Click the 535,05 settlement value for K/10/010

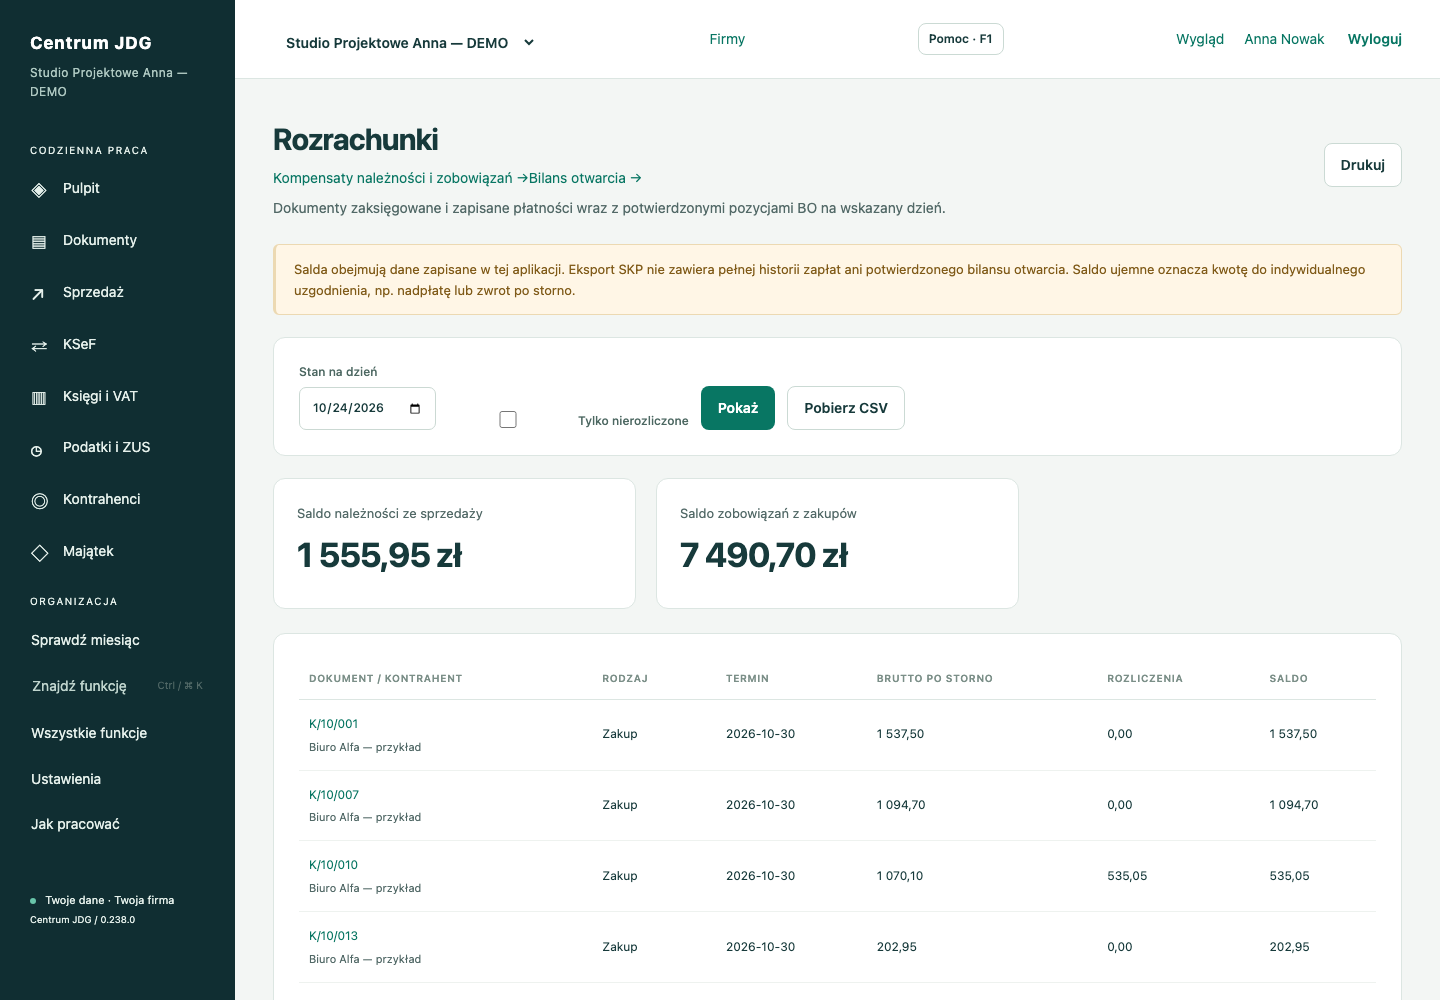[x=1127, y=876]
